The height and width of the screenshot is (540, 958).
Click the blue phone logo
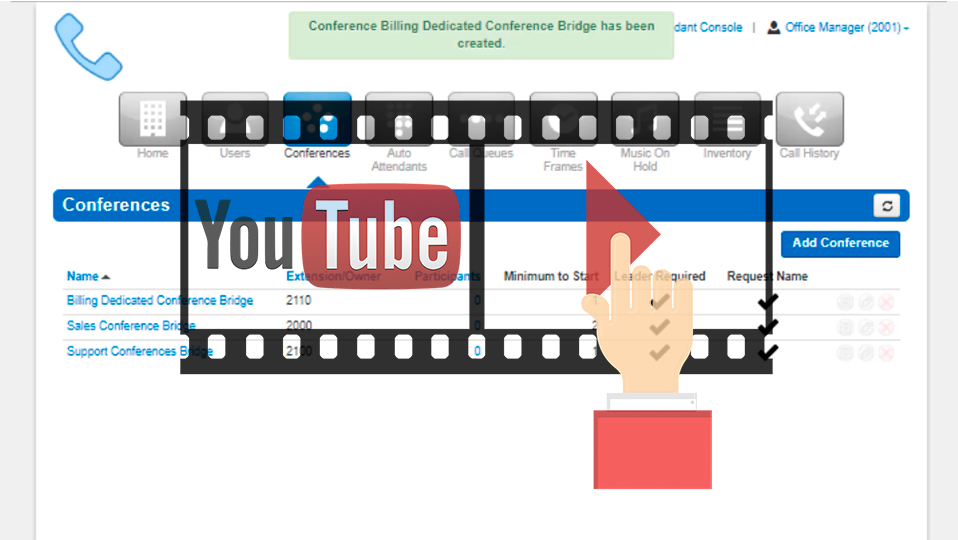point(88,46)
